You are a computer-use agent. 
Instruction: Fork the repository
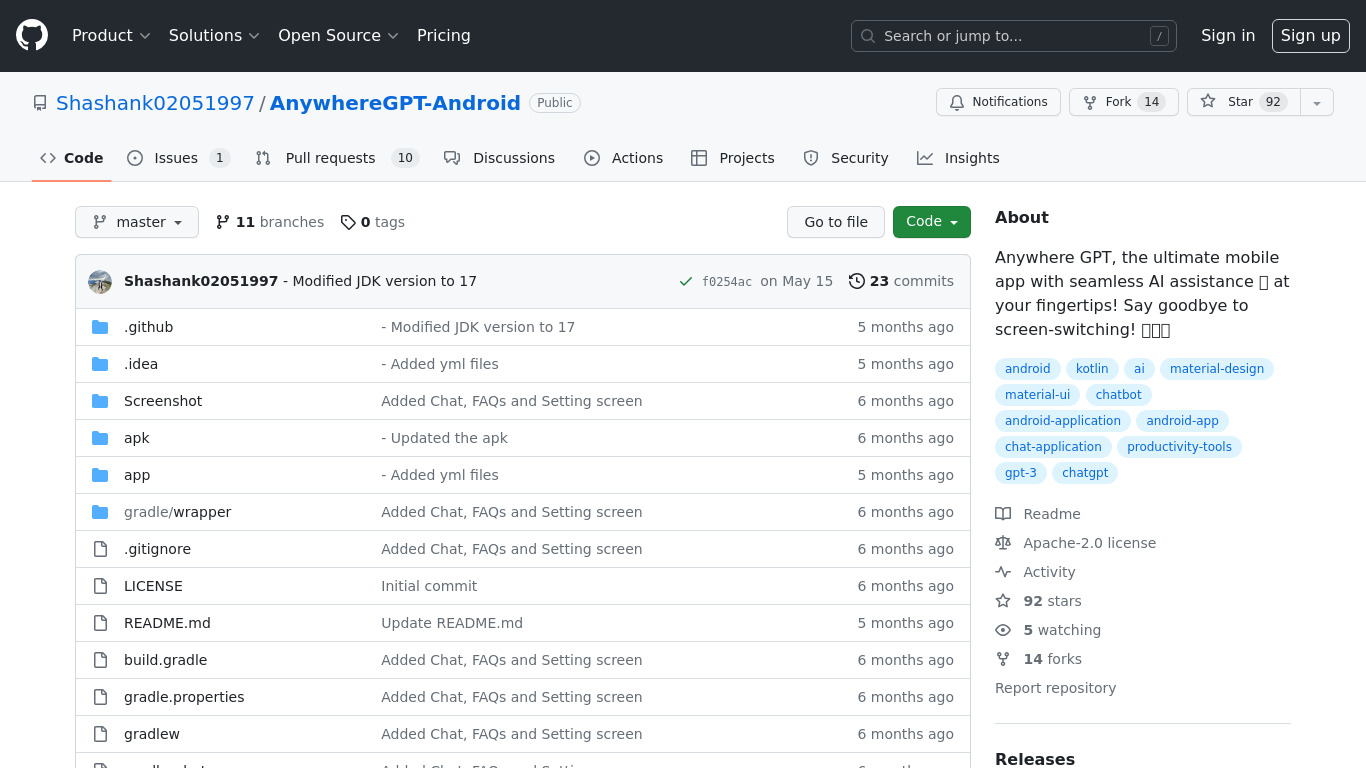pyautogui.click(x=1124, y=102)
